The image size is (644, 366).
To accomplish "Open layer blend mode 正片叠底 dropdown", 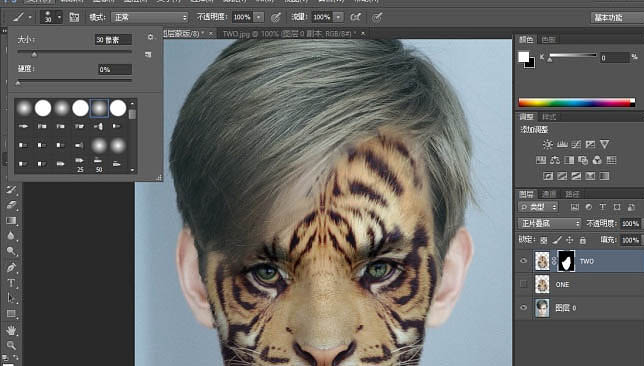I will tap(550, 223).
